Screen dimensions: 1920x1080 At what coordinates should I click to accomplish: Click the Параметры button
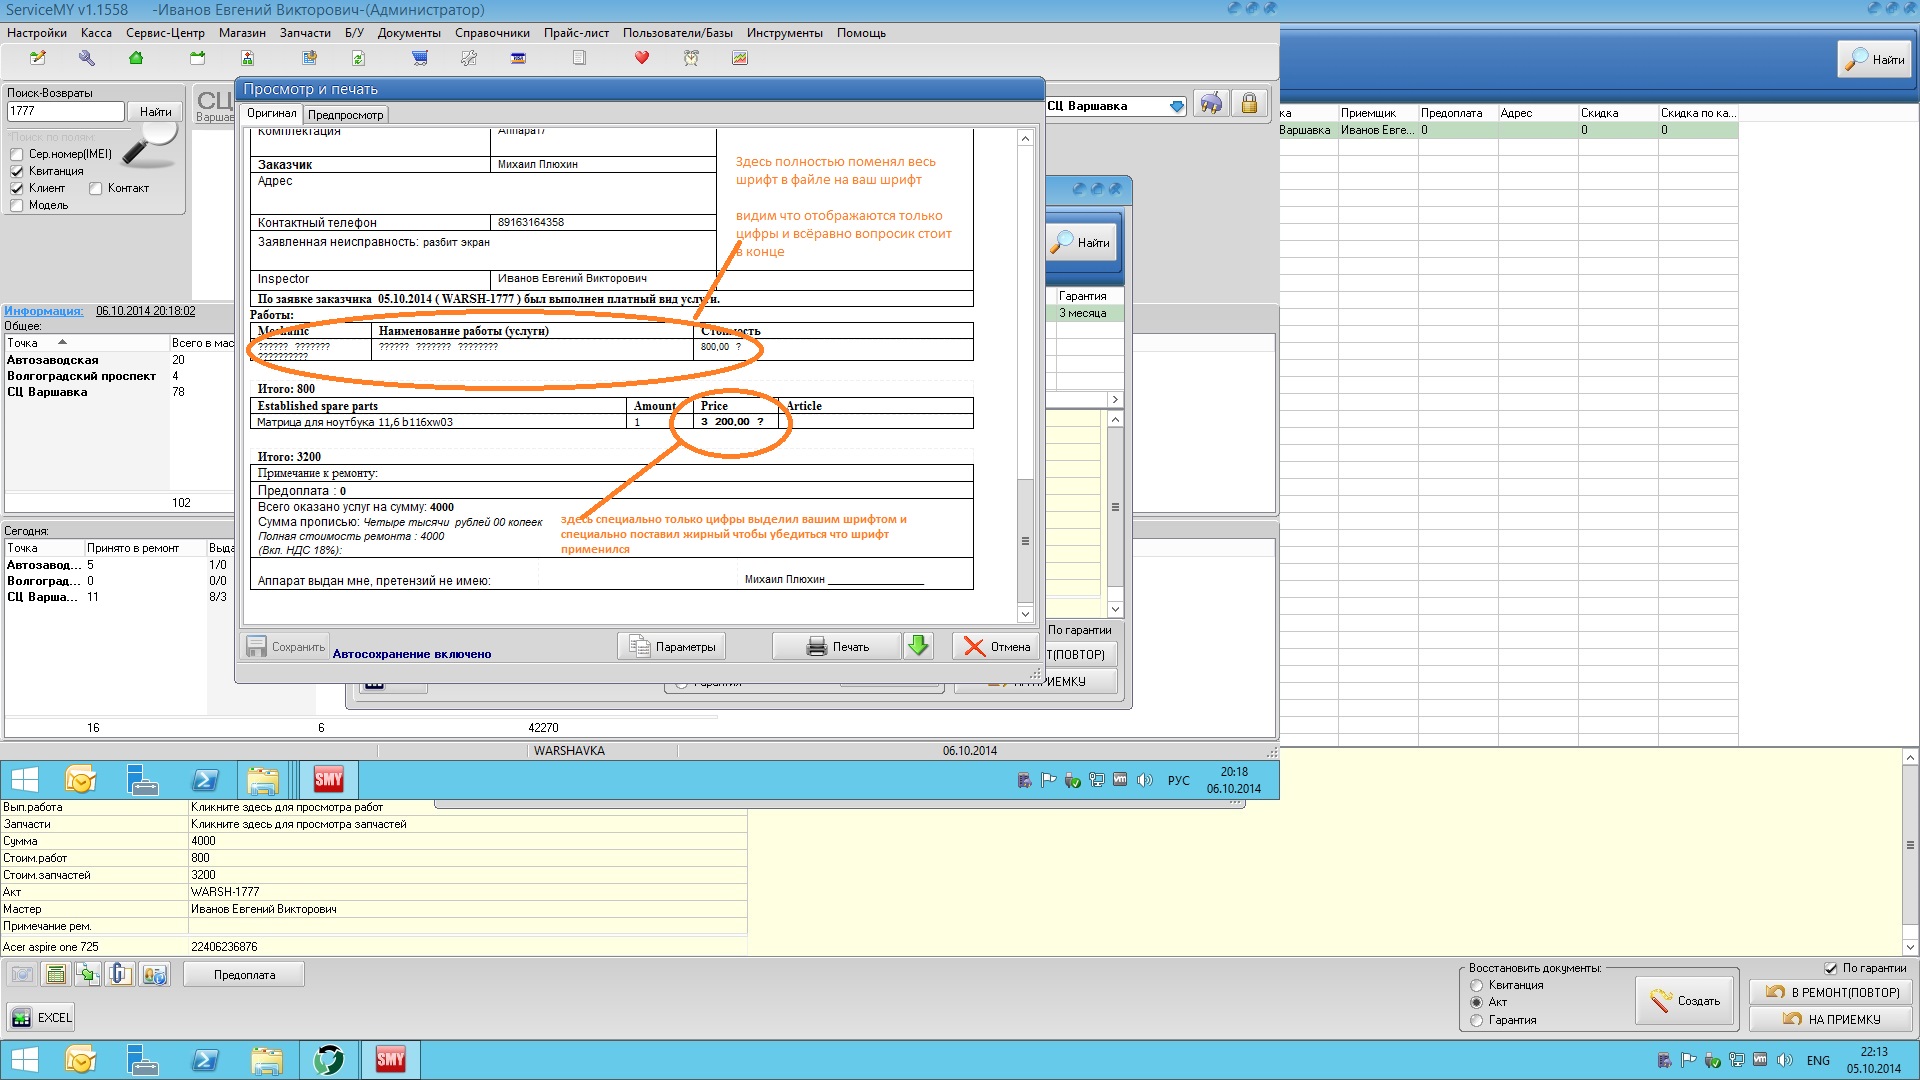pos(671,646)
